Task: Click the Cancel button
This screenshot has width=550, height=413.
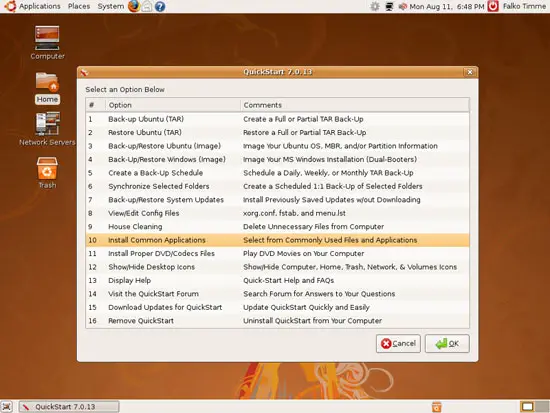Action: pos(398,344)
